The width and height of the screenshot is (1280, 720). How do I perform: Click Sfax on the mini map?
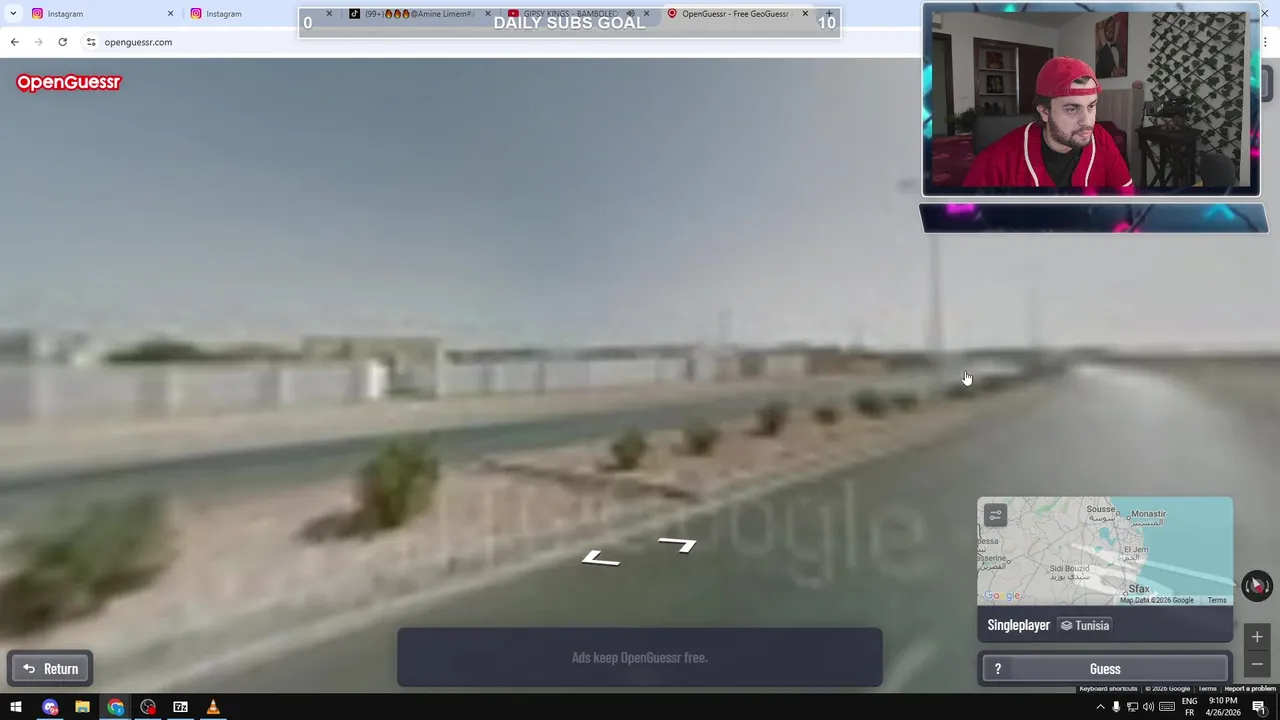click(1139, 589)
